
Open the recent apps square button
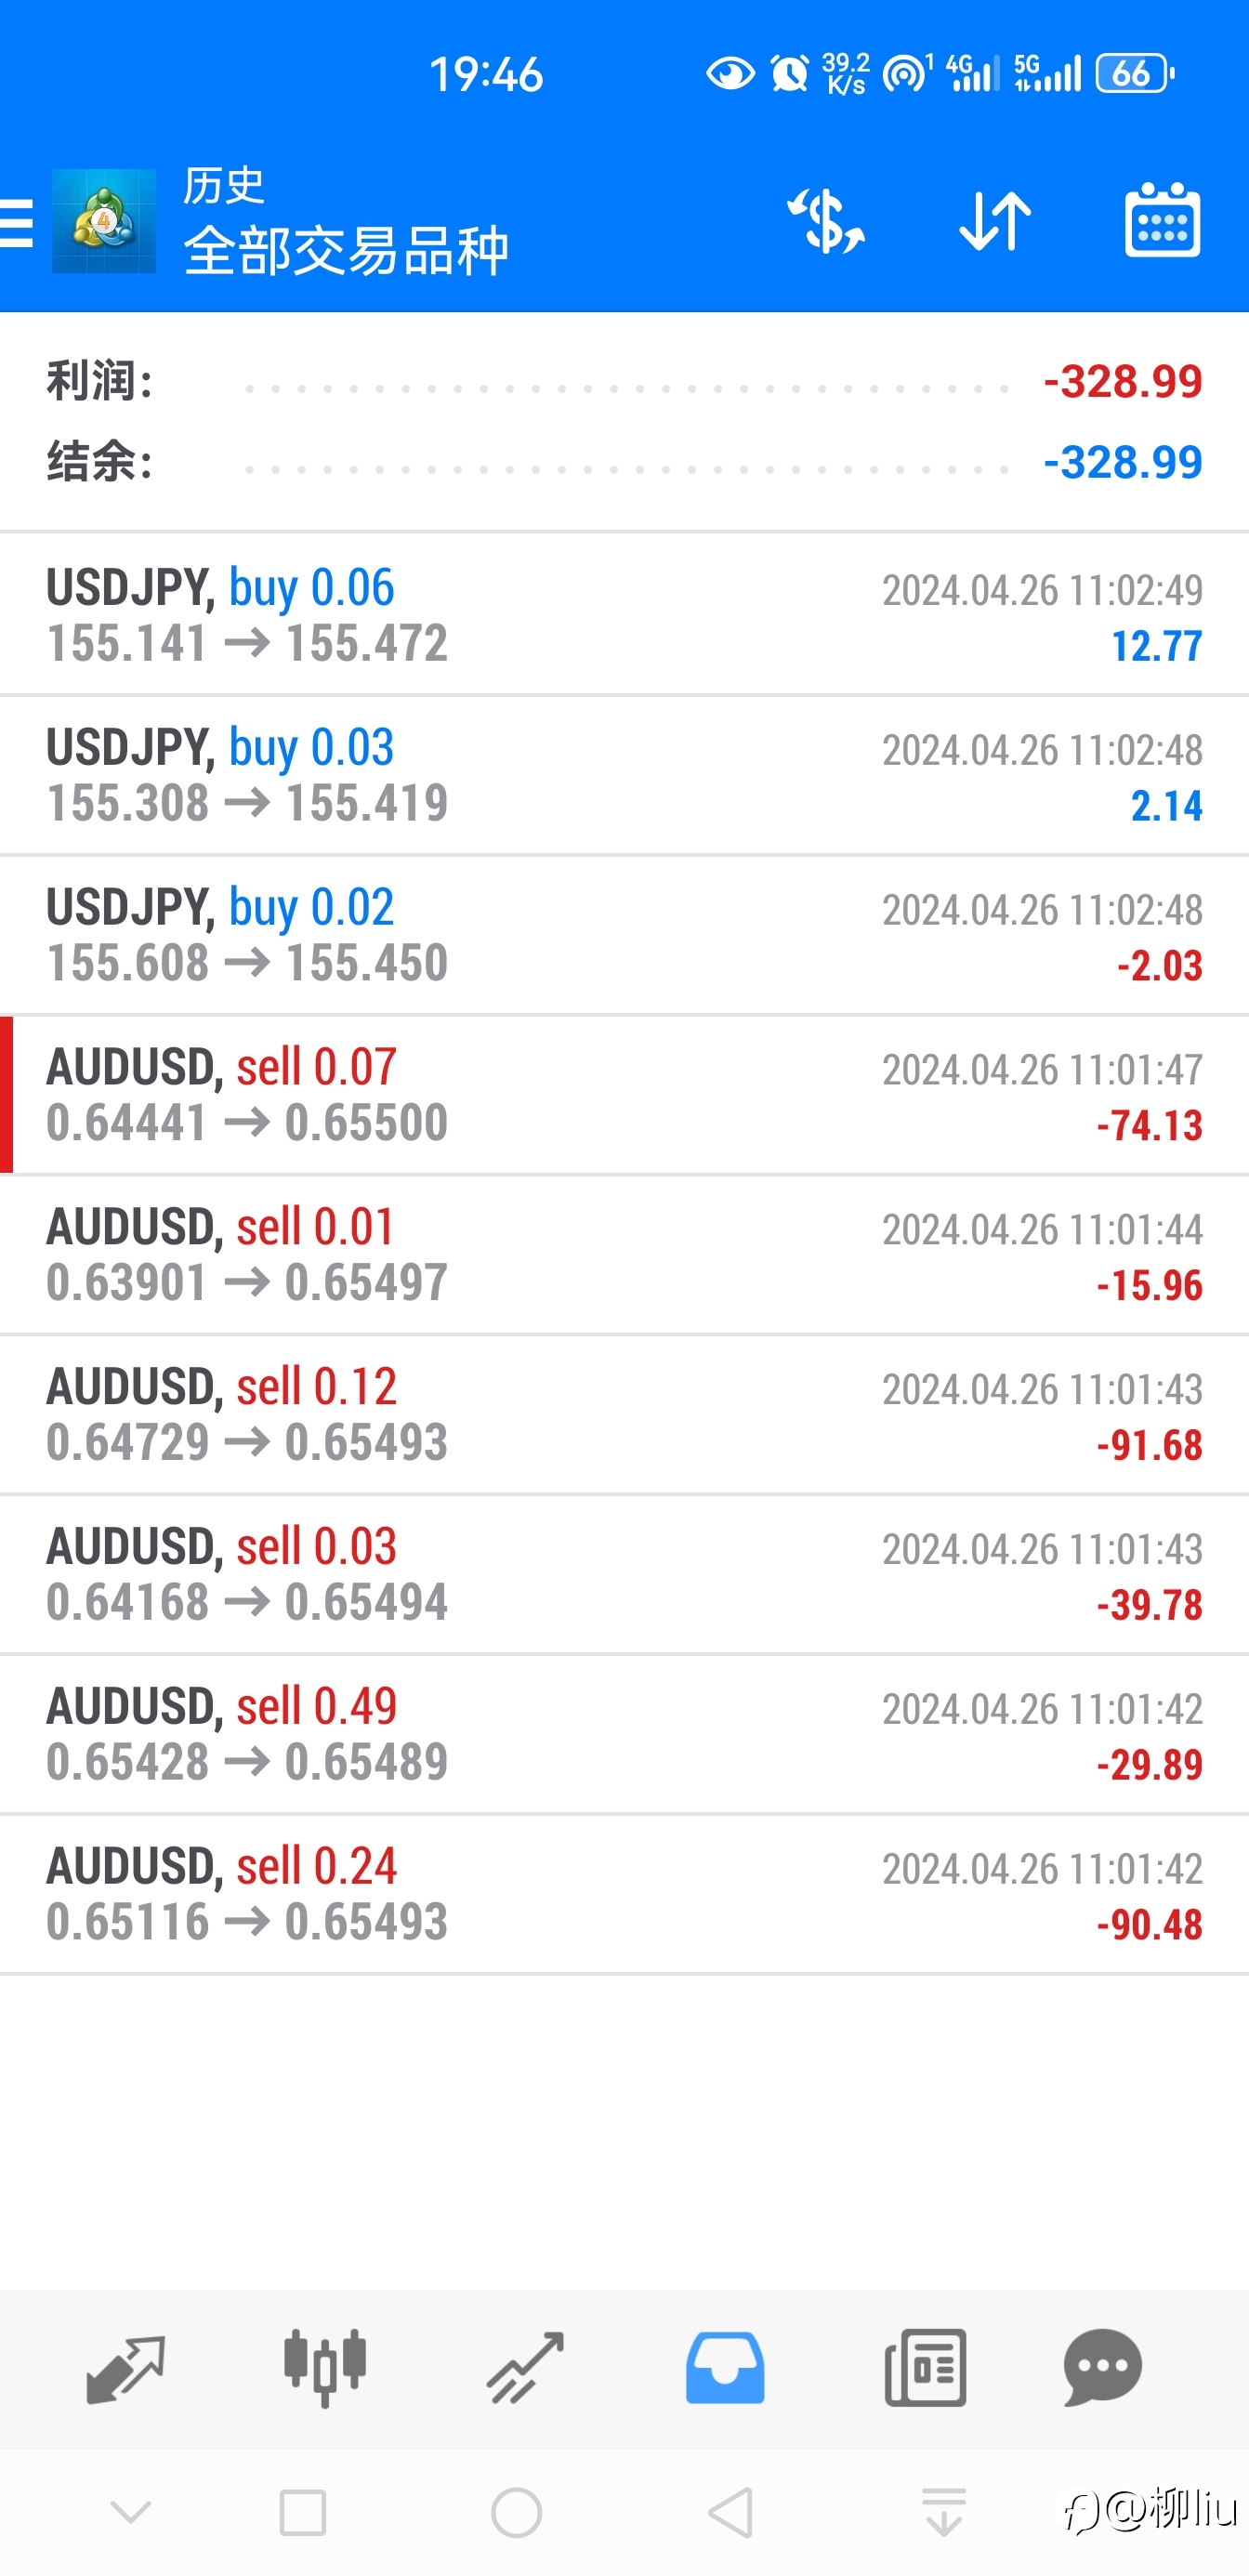[302, 2513]
